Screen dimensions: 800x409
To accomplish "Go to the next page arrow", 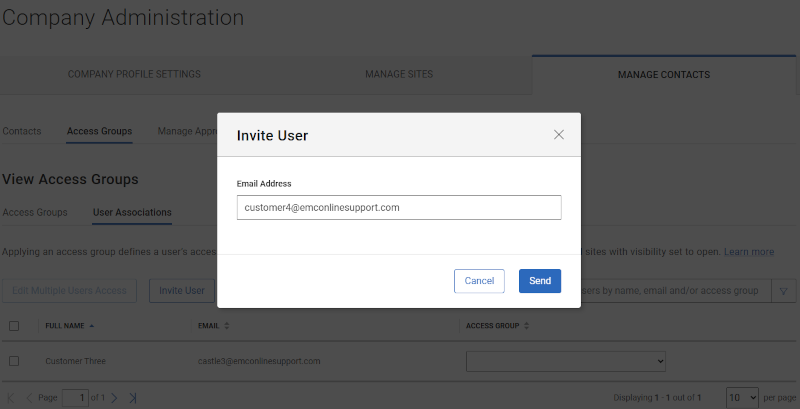I will tap(115, 398).
